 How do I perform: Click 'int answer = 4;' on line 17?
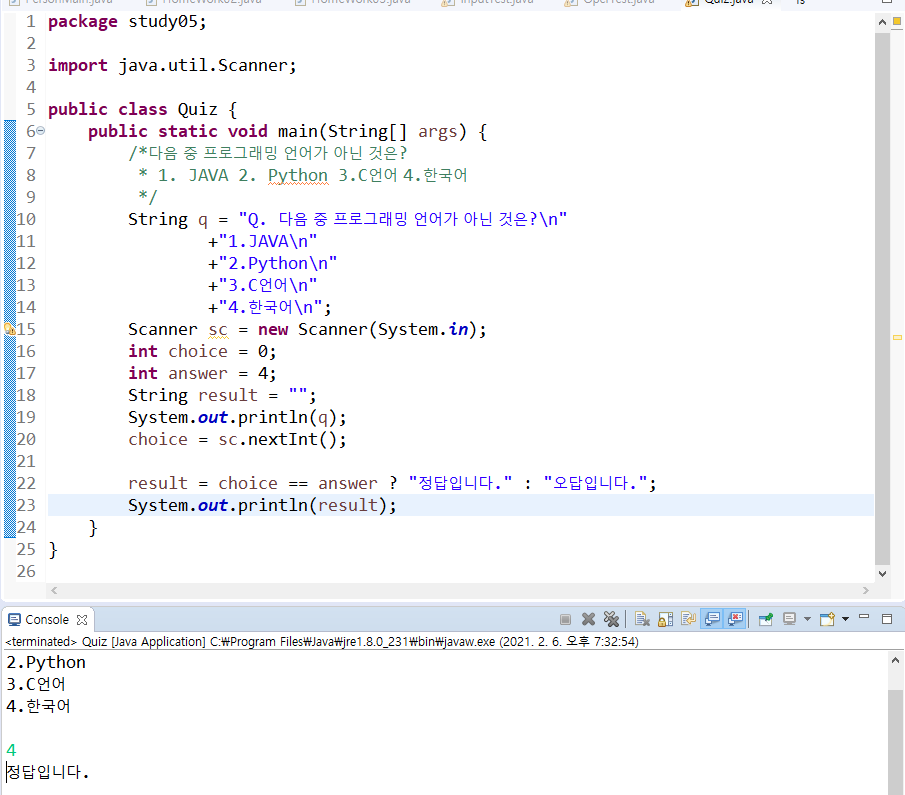click(202, 373)
